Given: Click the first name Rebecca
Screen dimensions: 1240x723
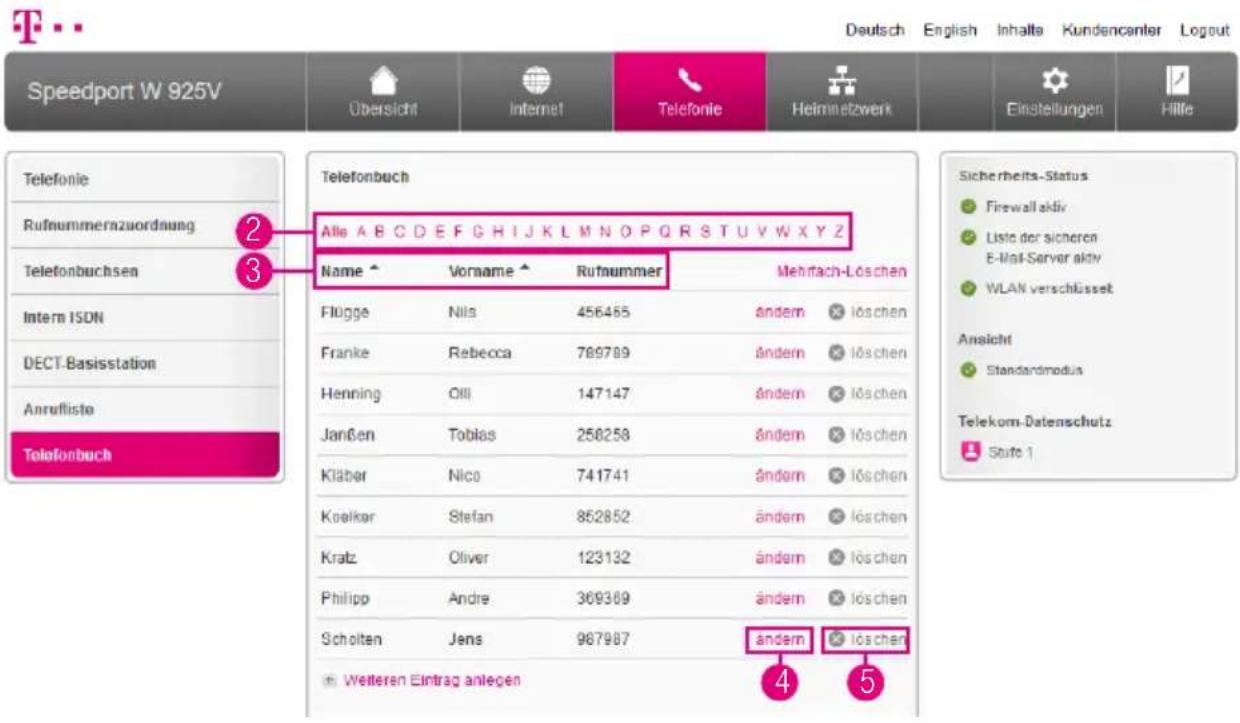Looking at the screenshot, I should 481,353.
